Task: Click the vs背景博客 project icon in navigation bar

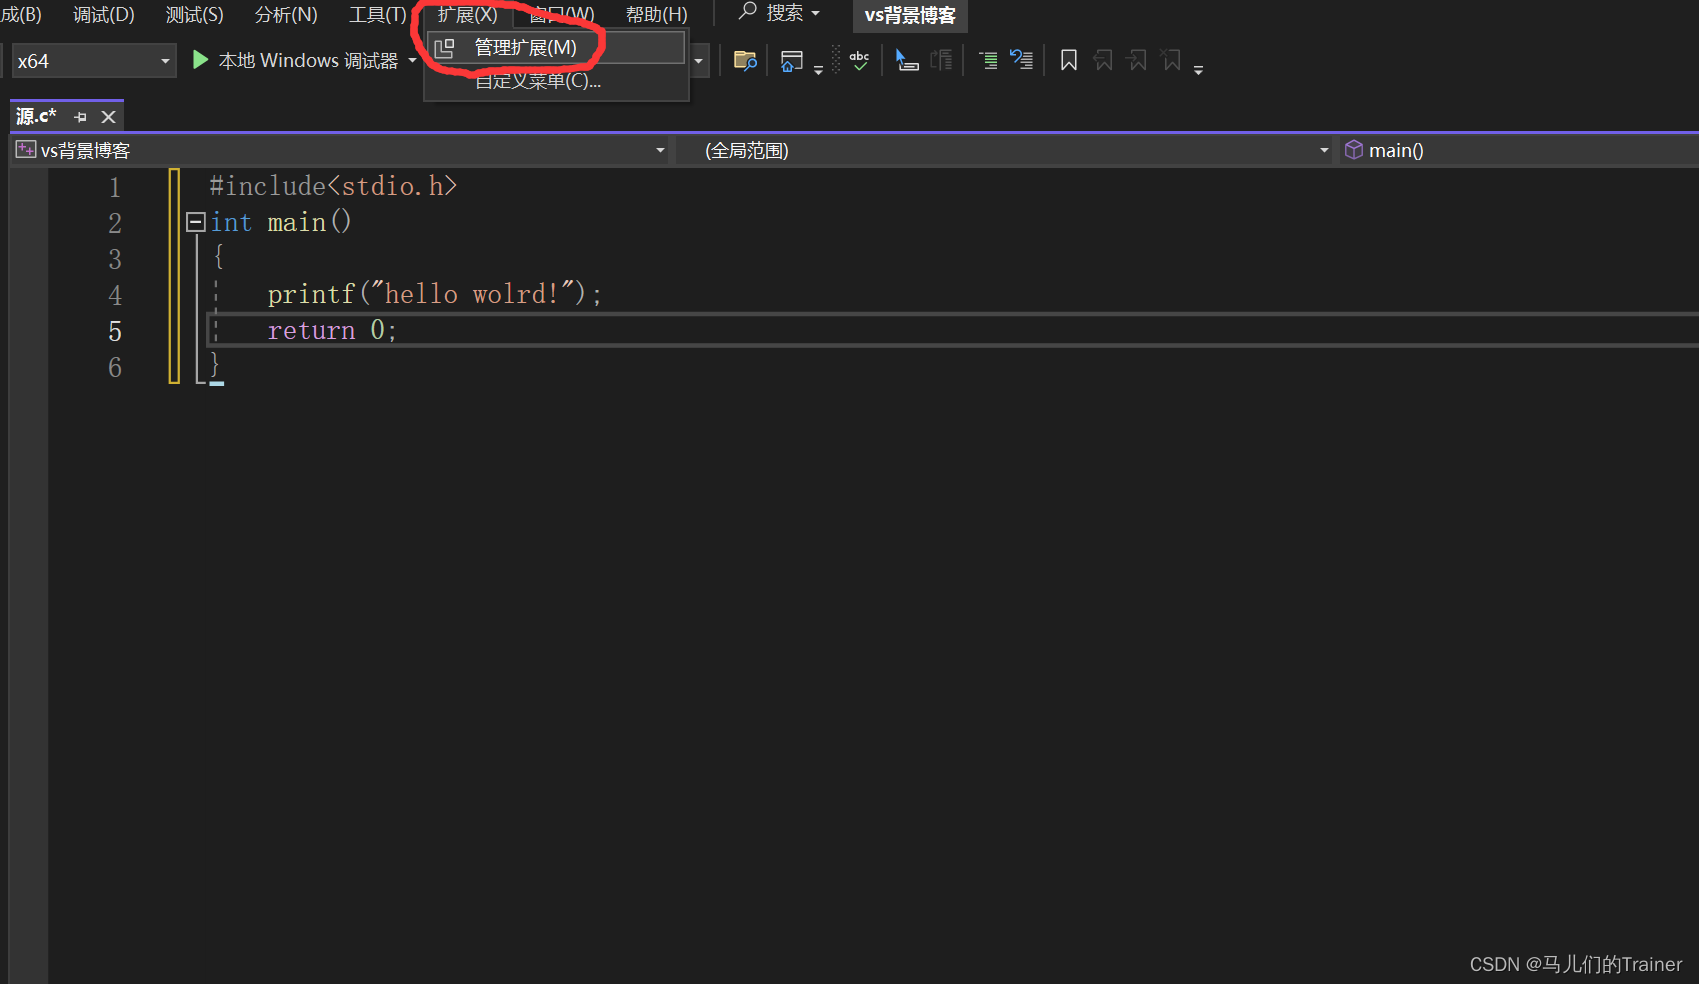Action: pos(26,150)
